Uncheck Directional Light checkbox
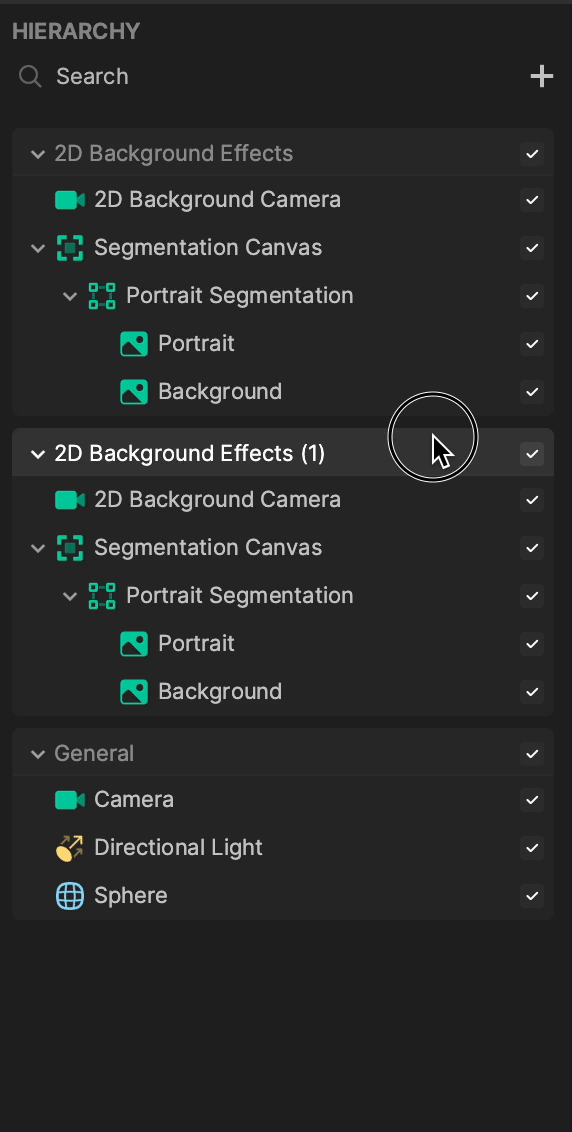Screen dimensions: 572x1132 tap(532, 848)
